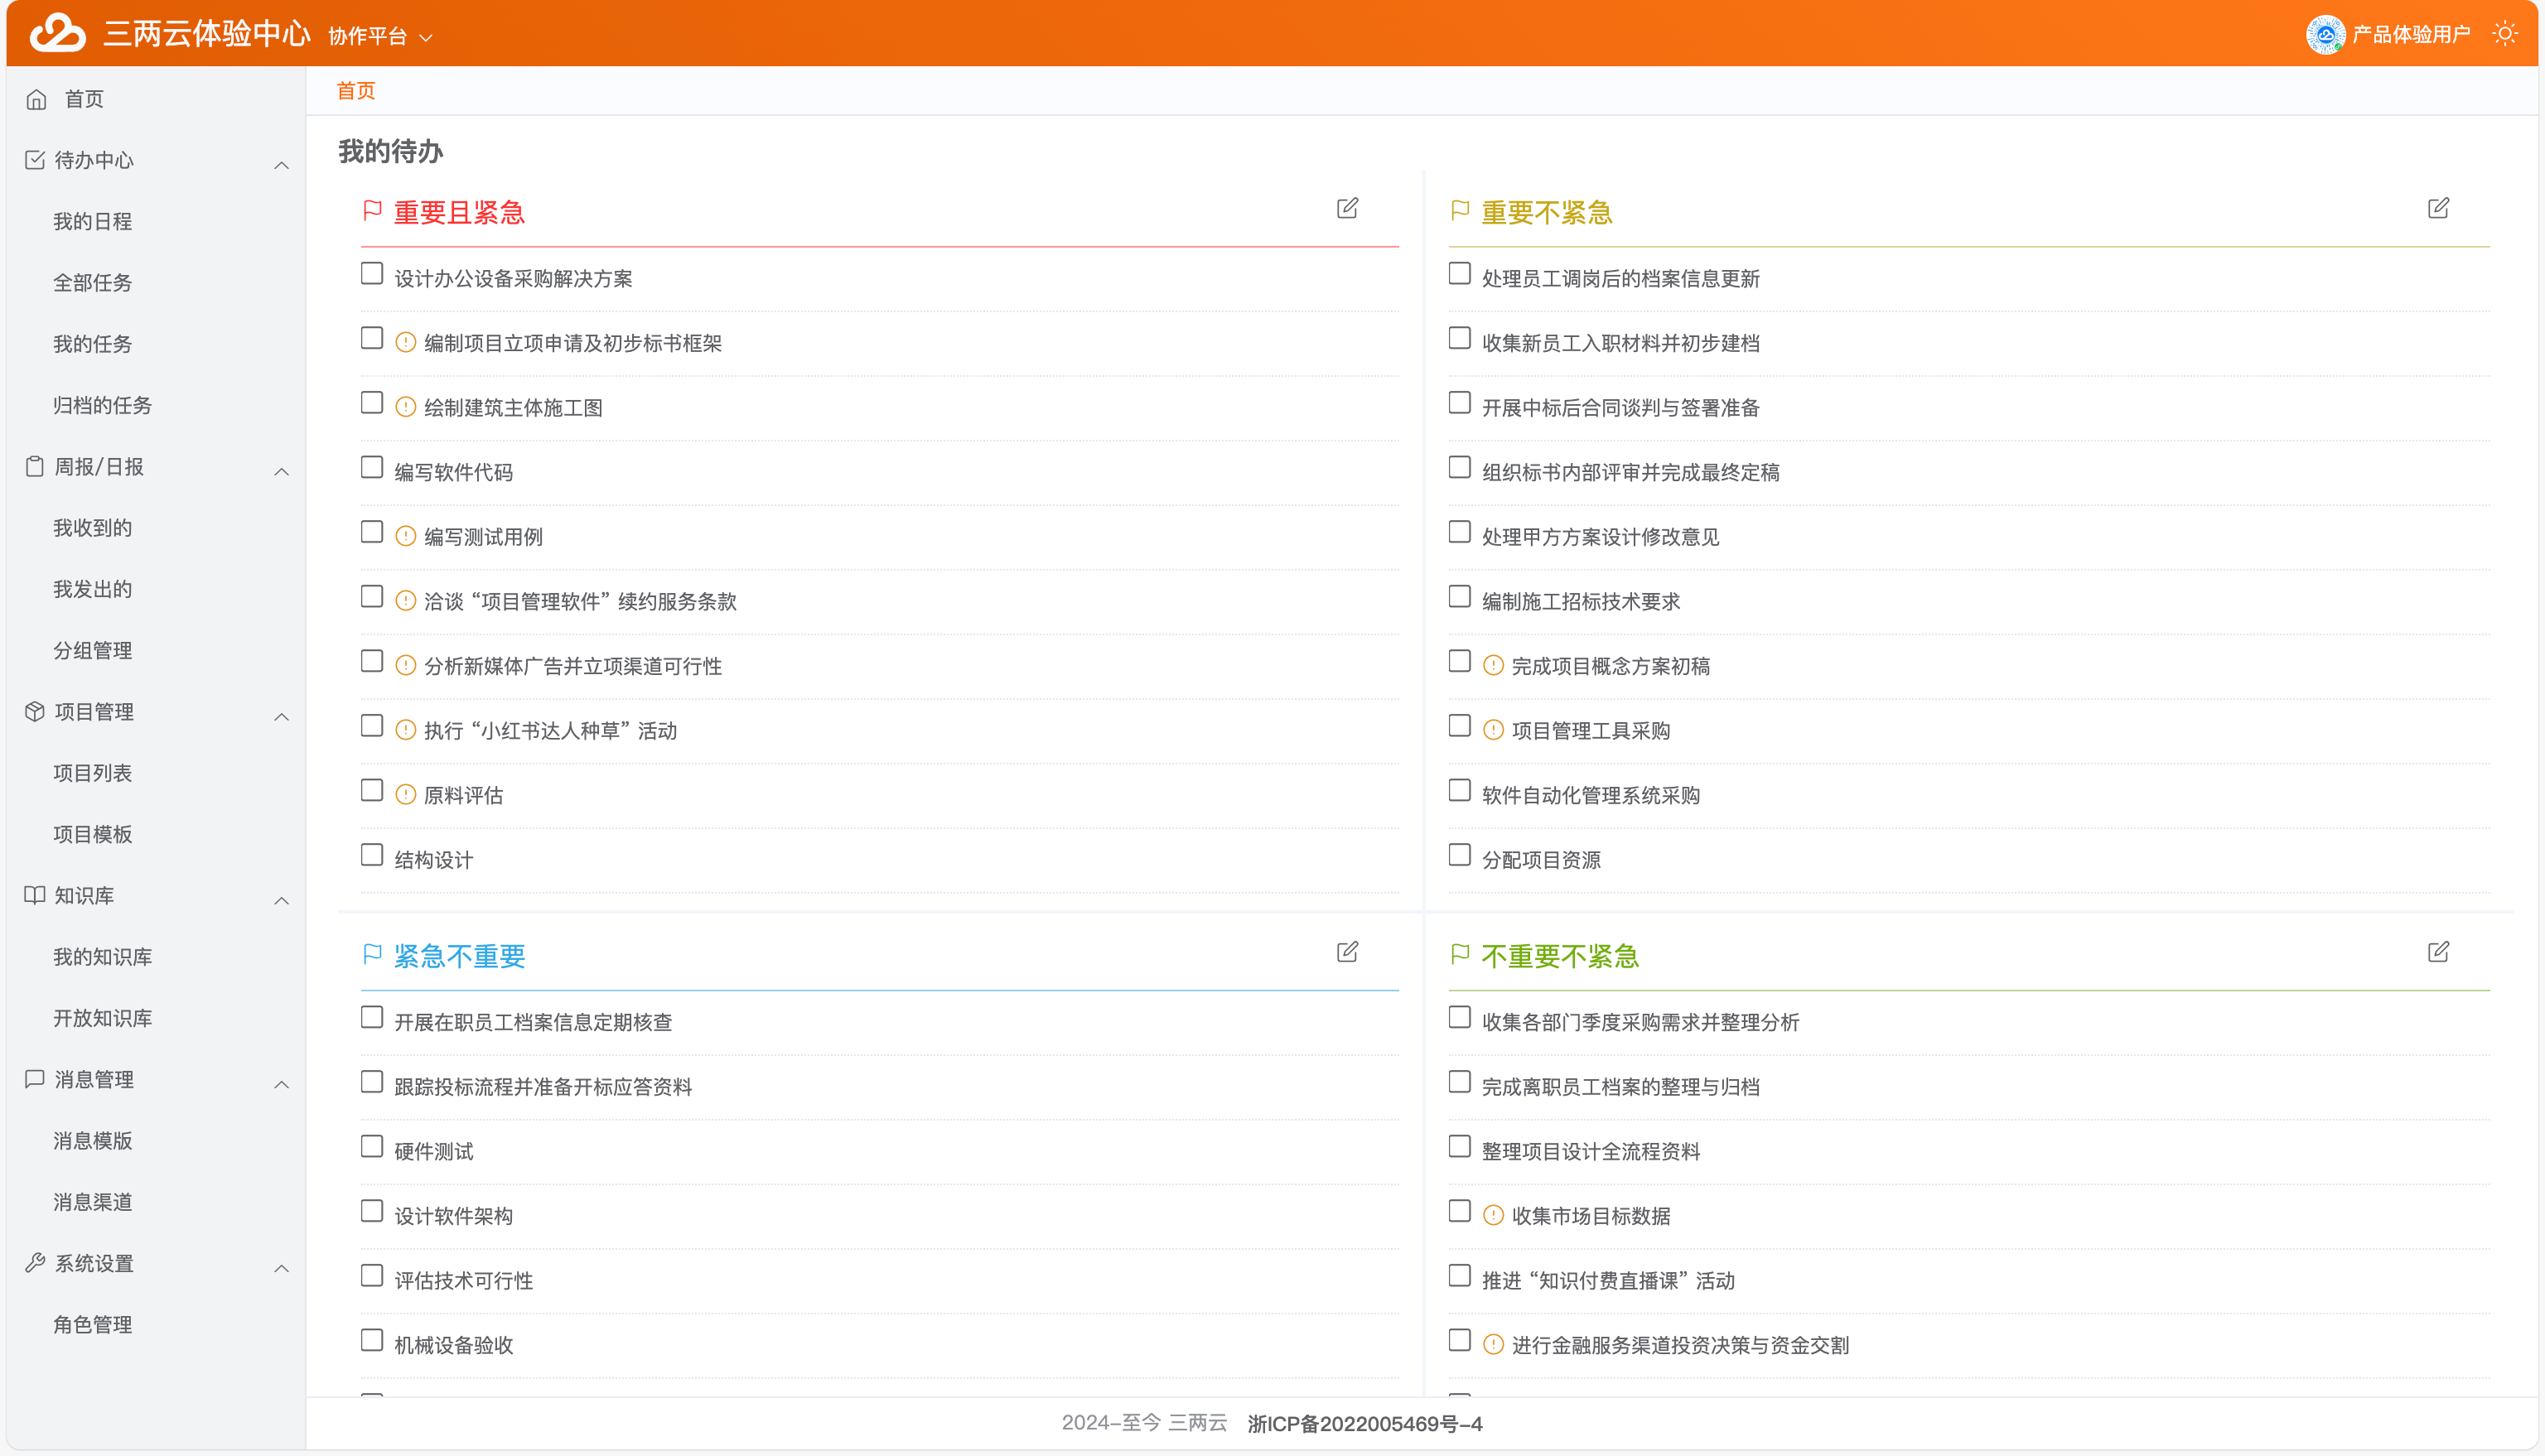Viewport: 2545px width, 1456px height.
Task: Collapse the 系统设置 section
Action: 281,1268
